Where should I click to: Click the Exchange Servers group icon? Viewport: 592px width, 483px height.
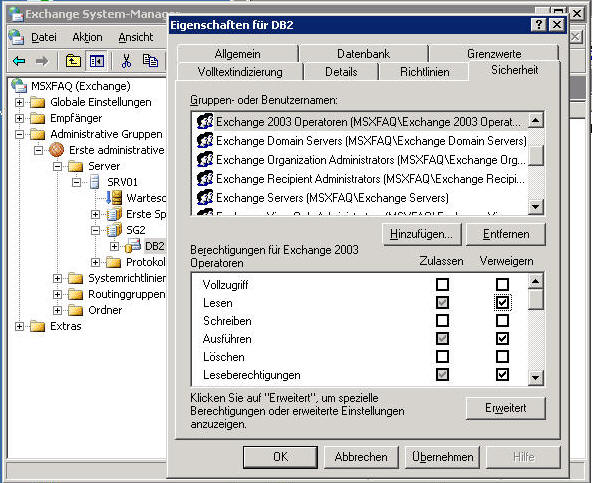pyautogui.click(x=205, y=197)
